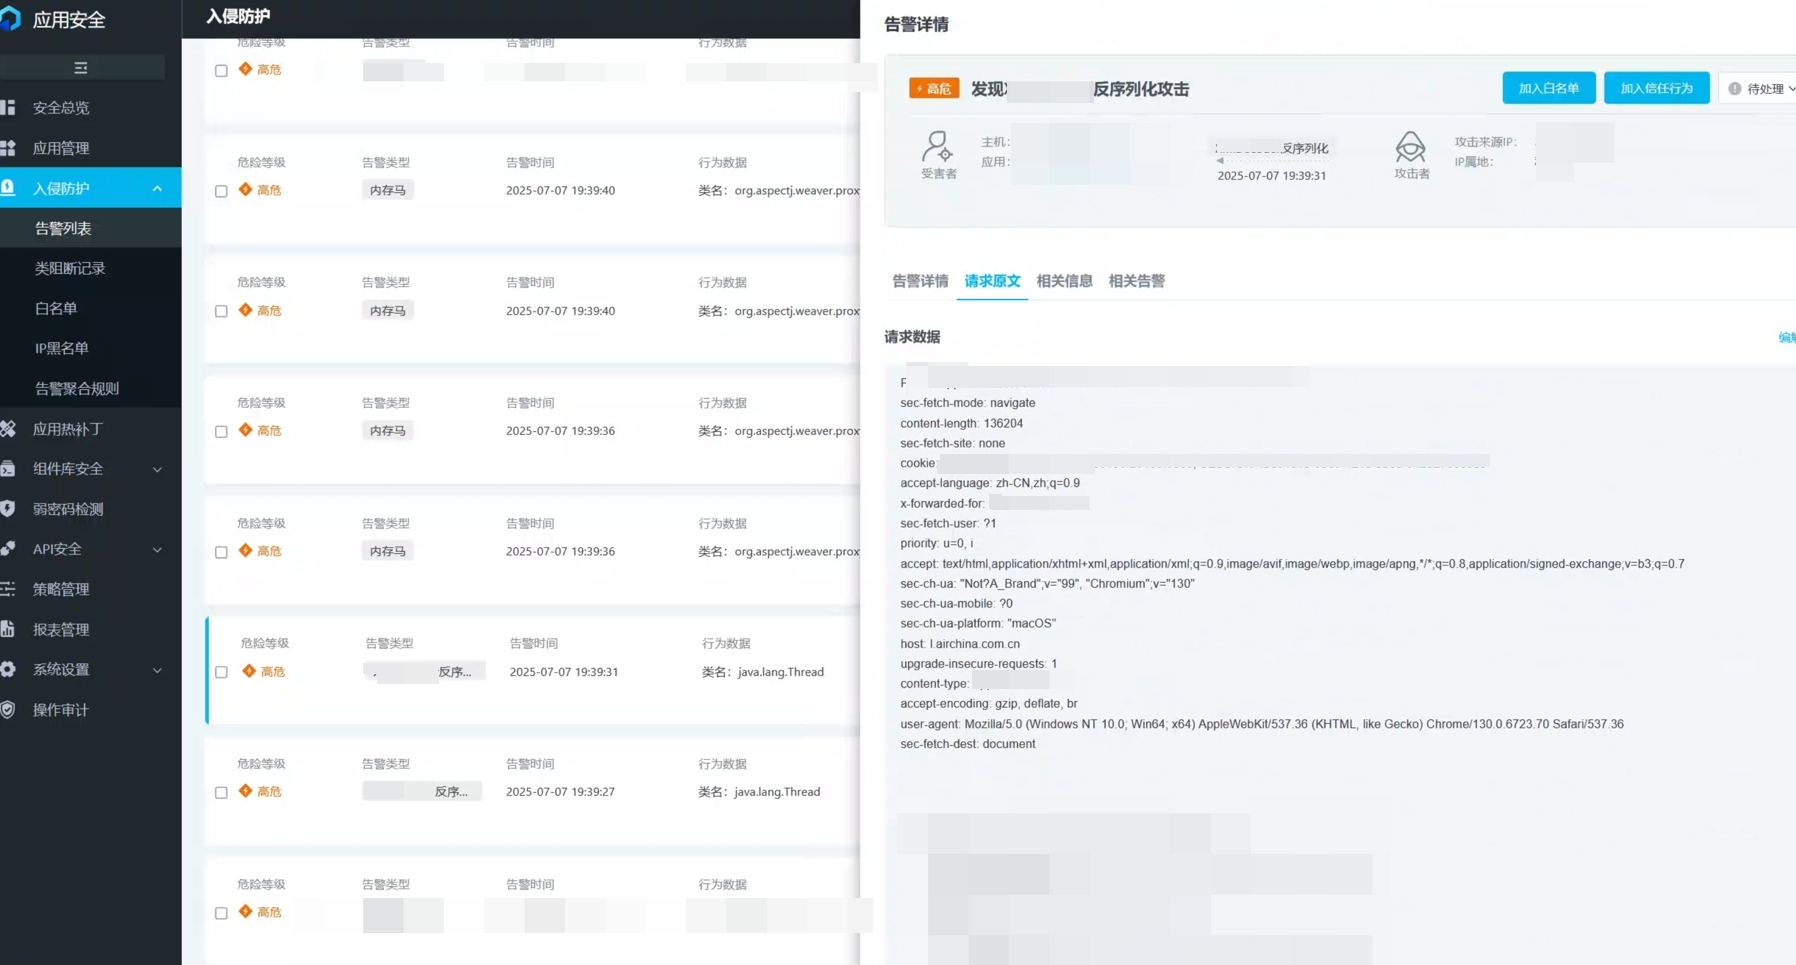Screen dimensions: 1796x965
Task: Tick the checkbox of the topmost alert row
Action: tap(221, 71)
